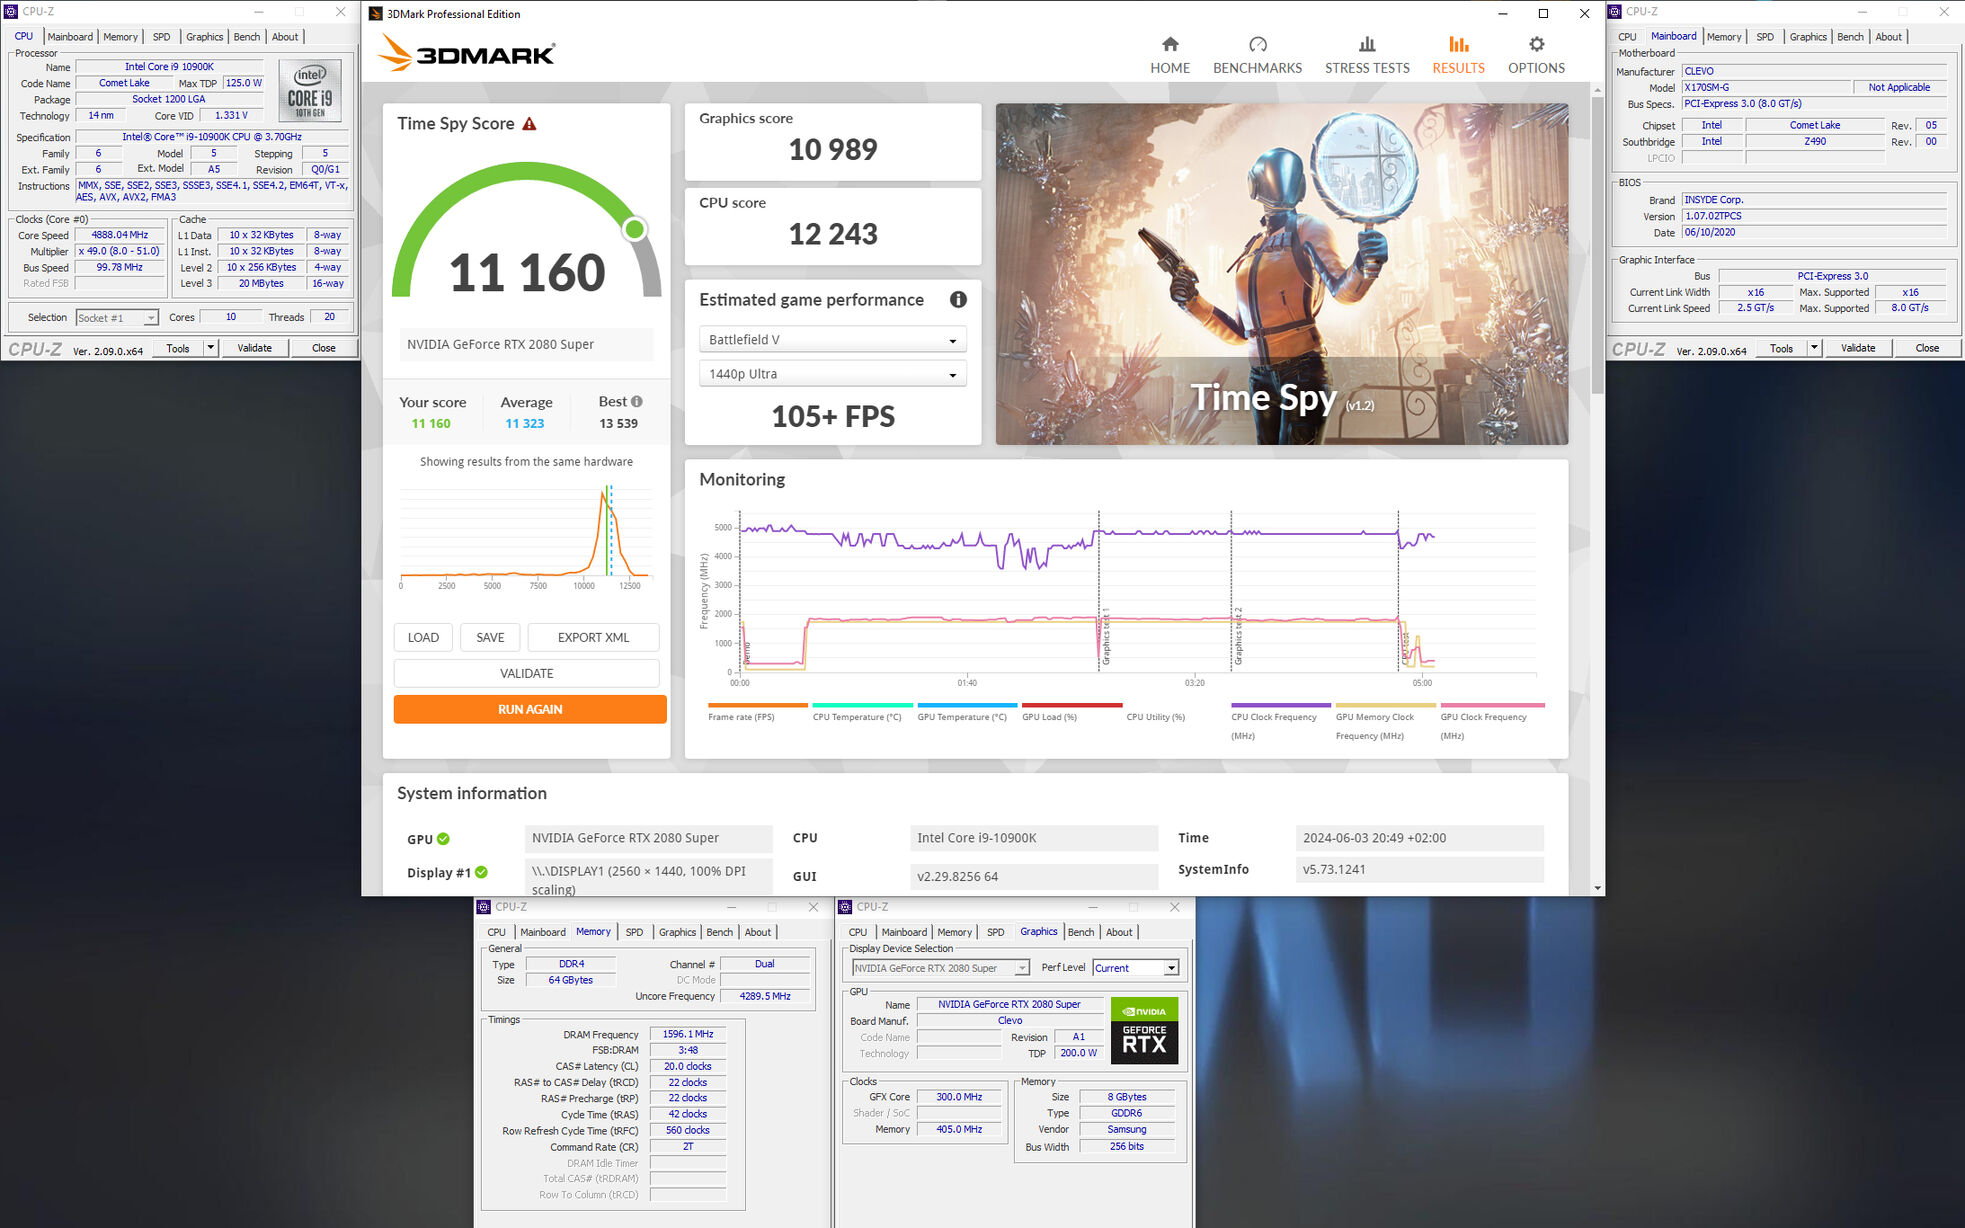1965x1228 pixels.
Task: Open the Options gear icon
Action: [1536, 45]
